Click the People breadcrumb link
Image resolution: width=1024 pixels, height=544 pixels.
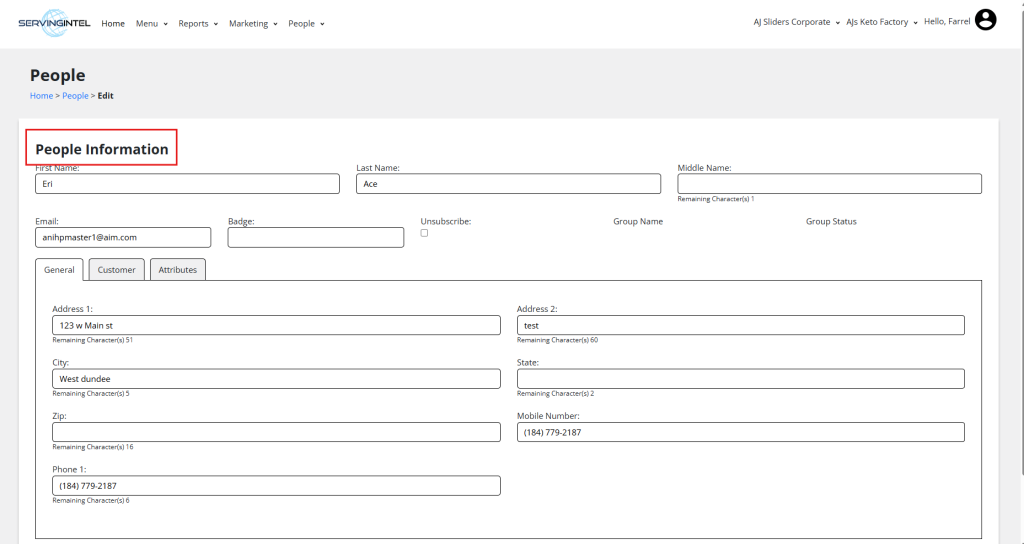click(75, 96)
